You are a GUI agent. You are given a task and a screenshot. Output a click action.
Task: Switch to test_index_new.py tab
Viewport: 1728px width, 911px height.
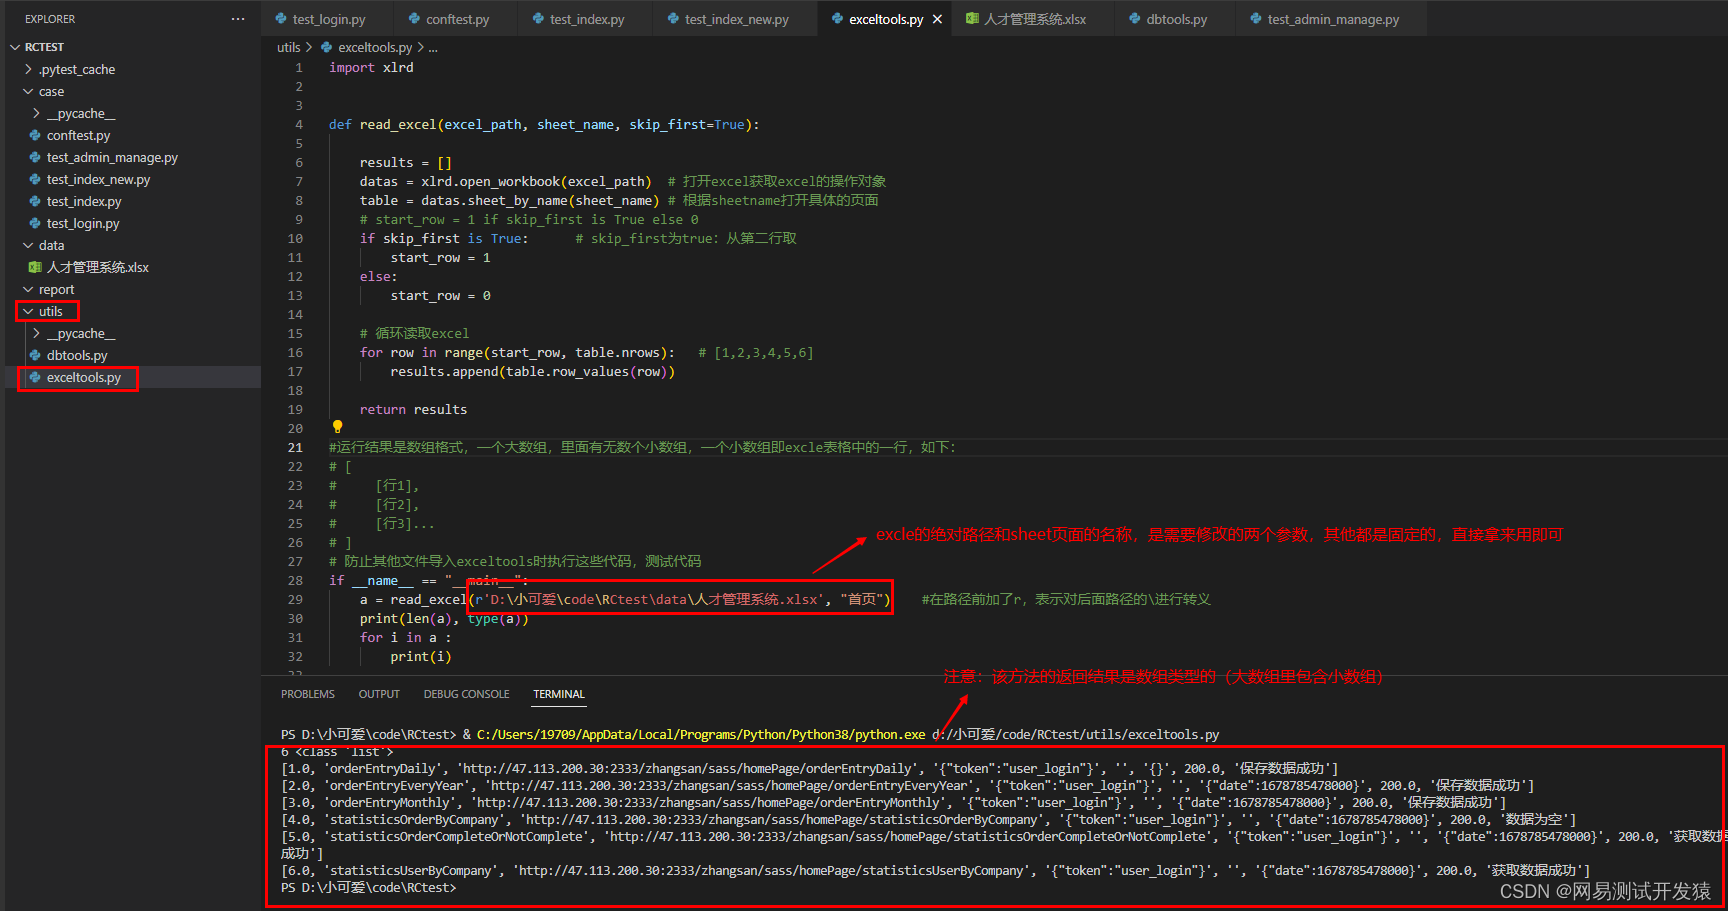736,19
